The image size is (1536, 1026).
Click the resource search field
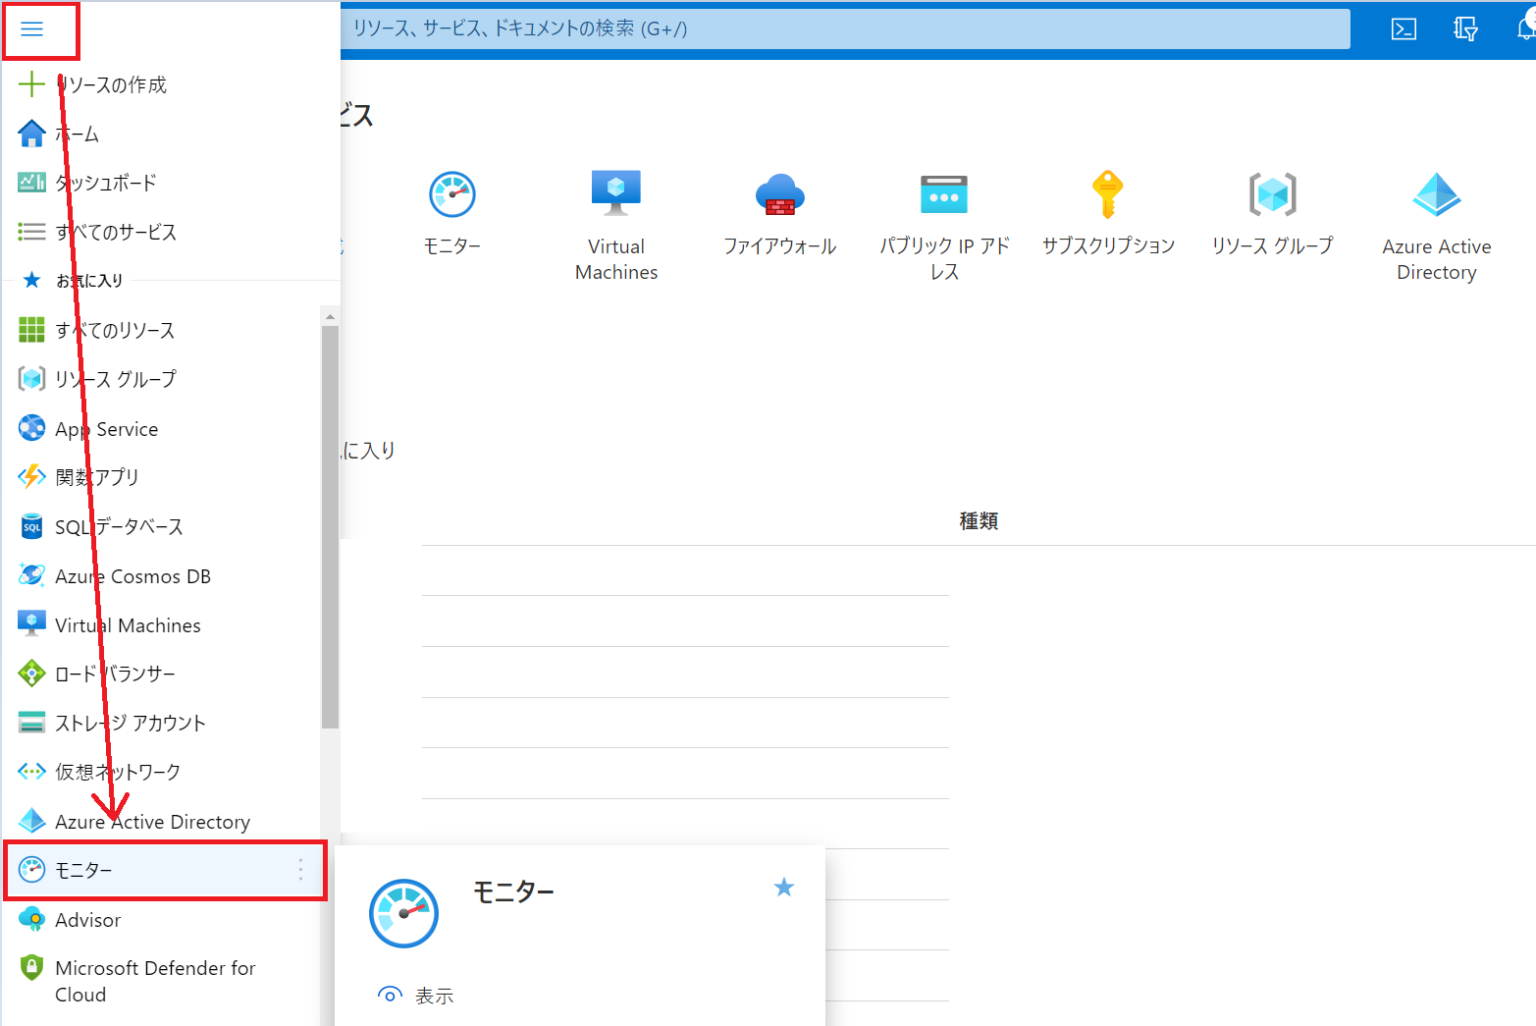(x=845, y=28)
